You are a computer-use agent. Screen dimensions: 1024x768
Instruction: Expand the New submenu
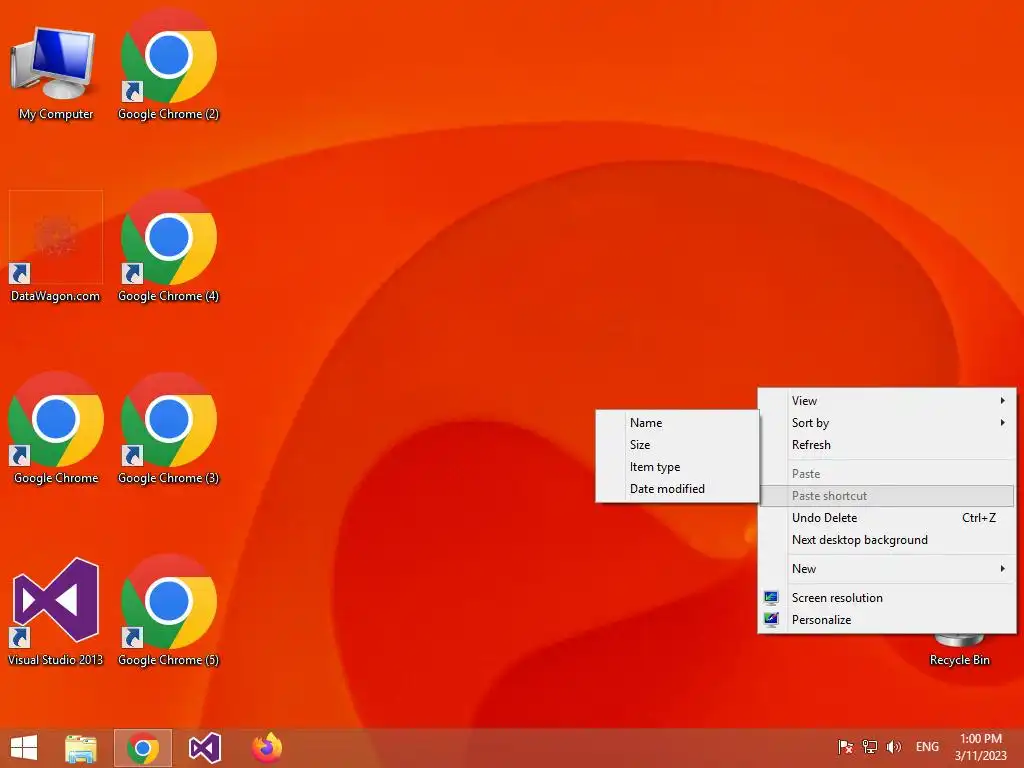pyautogui.click(x=887, y=569)
